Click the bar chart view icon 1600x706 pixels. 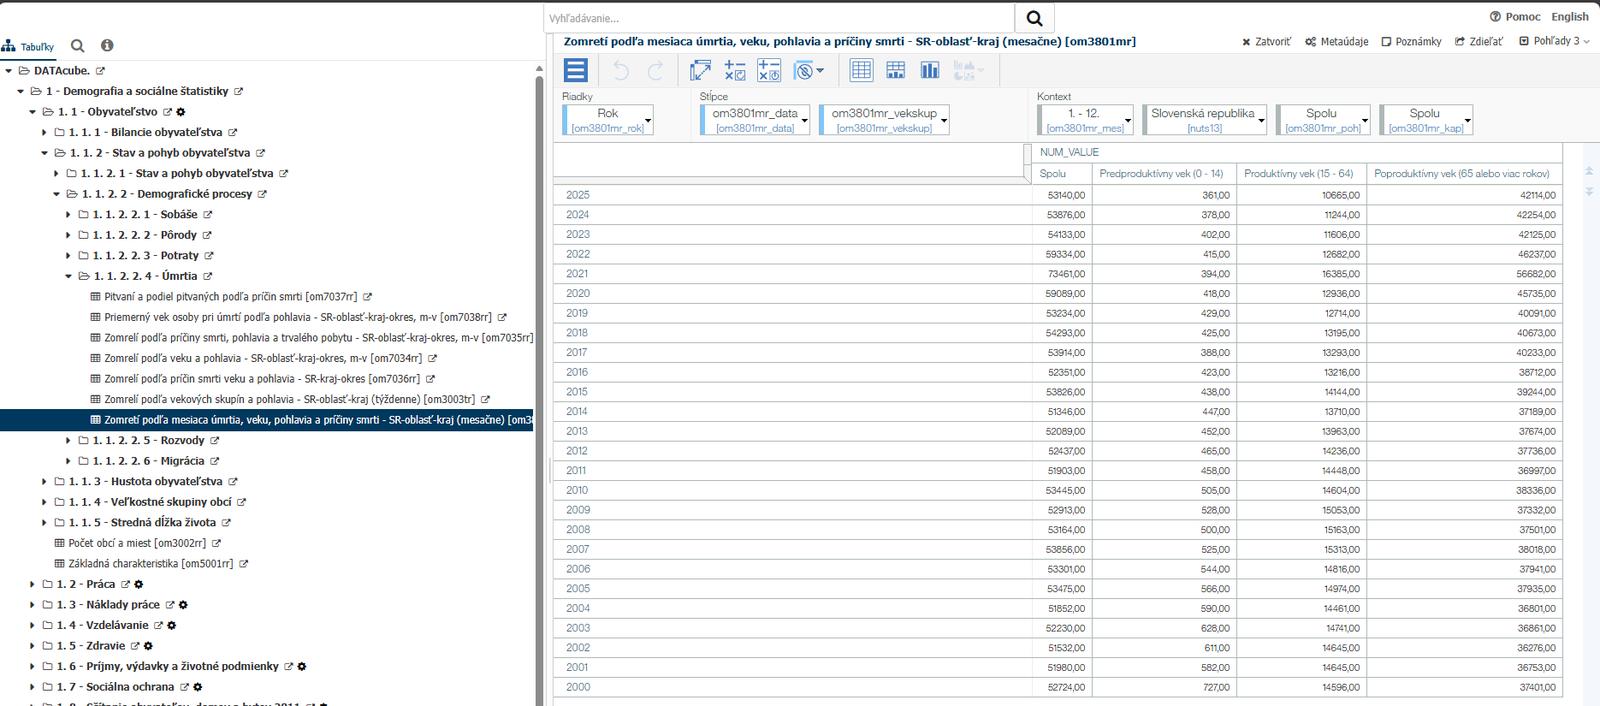click(930, 70)
